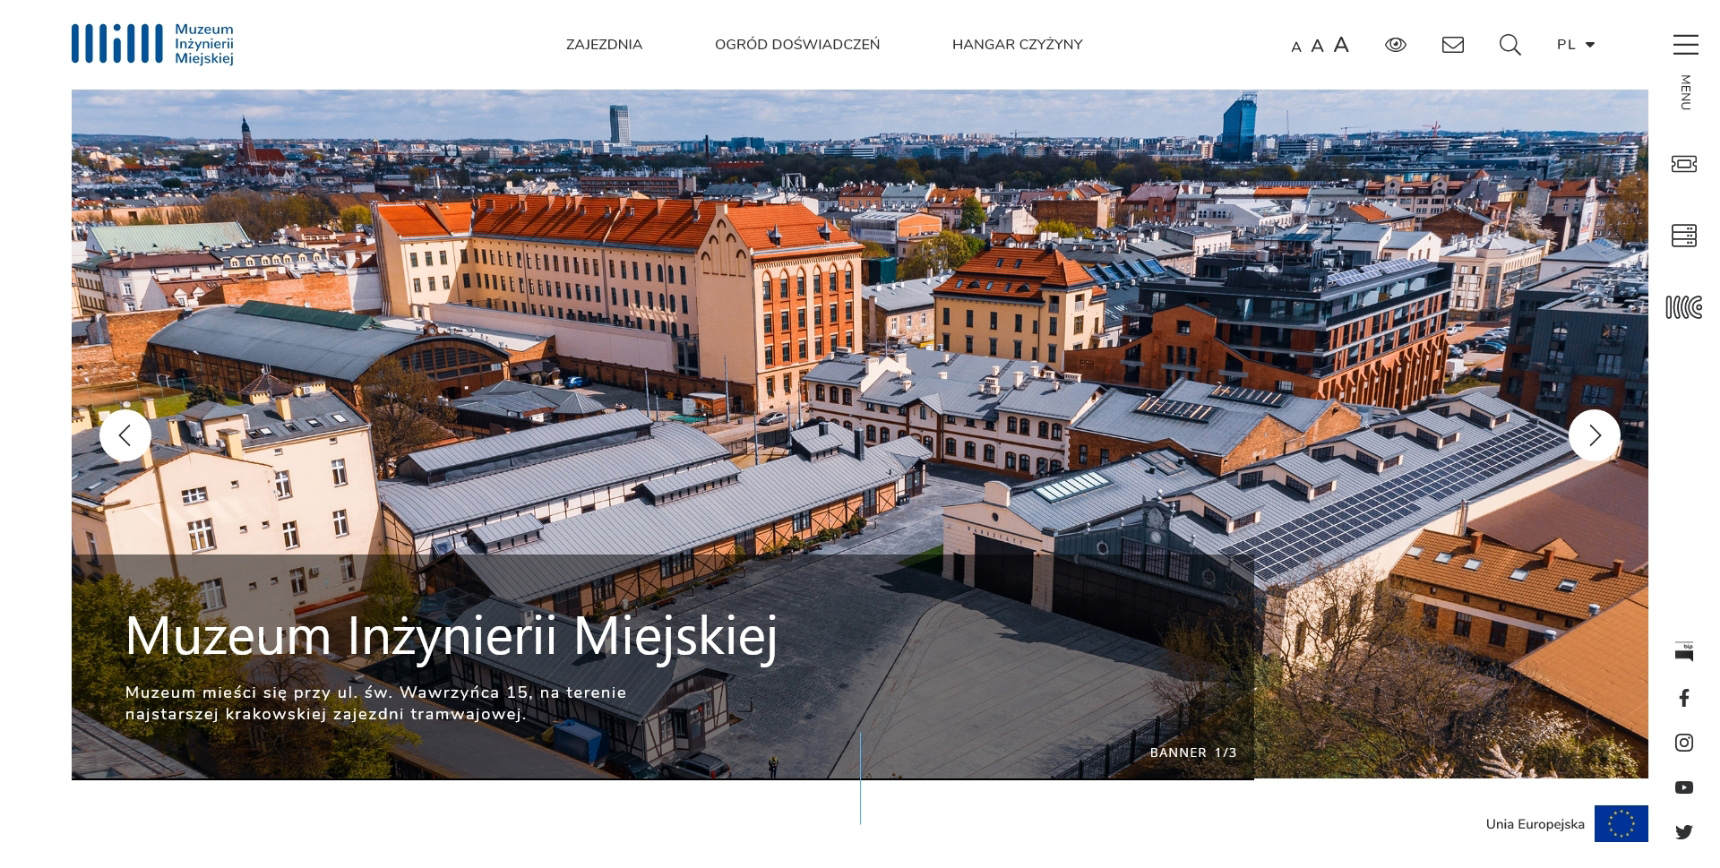Click the MIM wave logo sidebar icon
The image size is (1720, 868).
tap(1684, 307)
